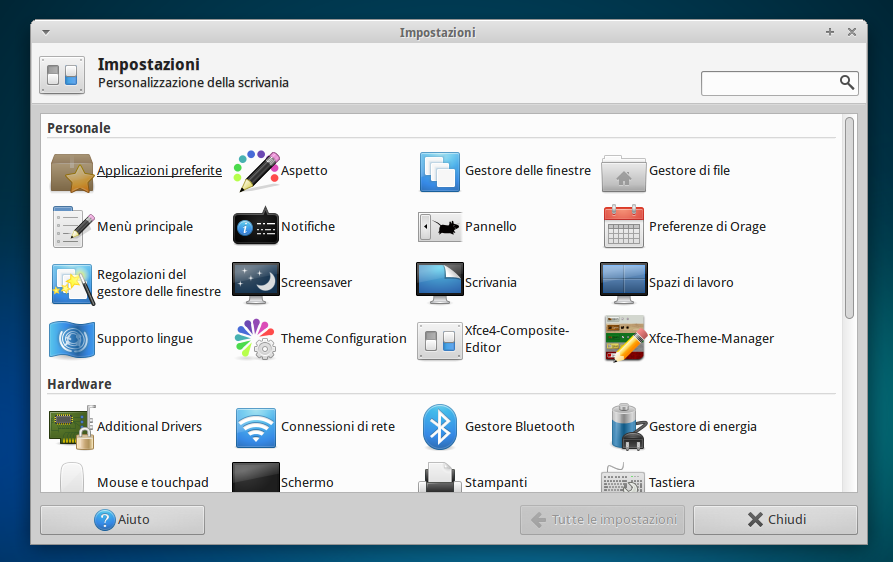This screenshot has height=562, width=893.
Task: Click the Chiudi button
Action: (775, 520)
